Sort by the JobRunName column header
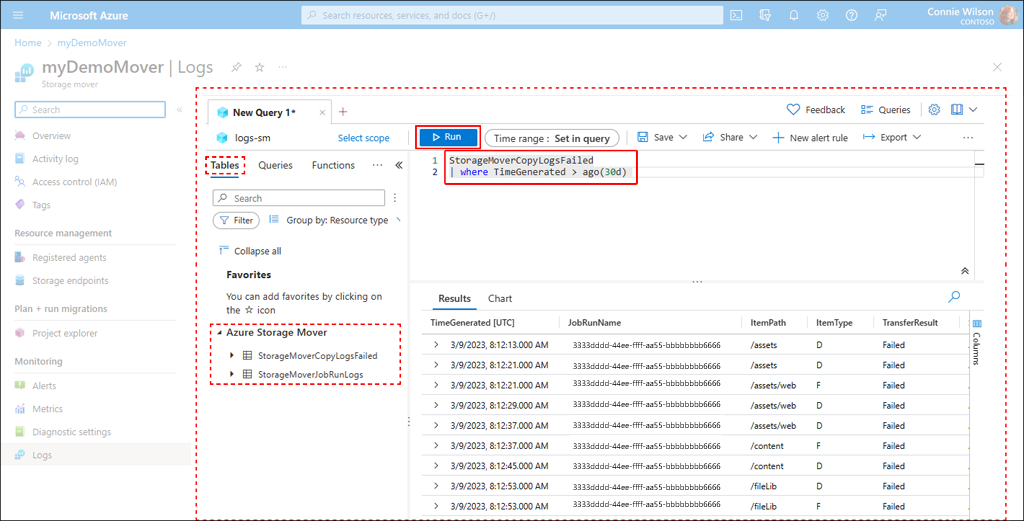 coord(594,323)
